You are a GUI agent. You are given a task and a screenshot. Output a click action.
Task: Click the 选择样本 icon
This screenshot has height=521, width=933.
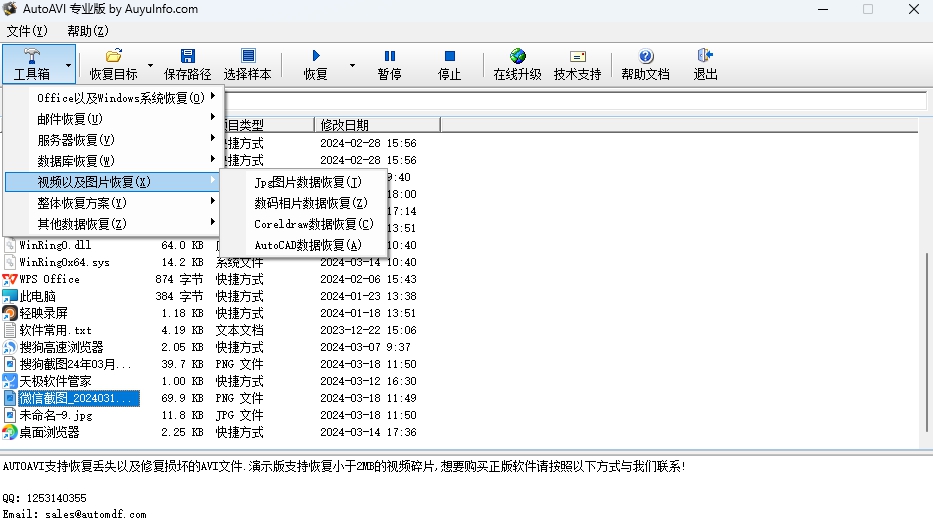(248, 56)
